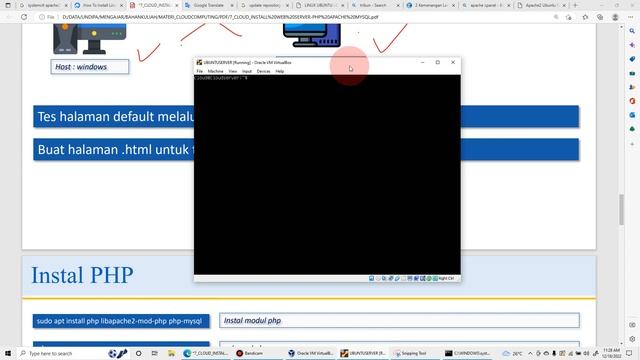
Task: Click the 'Instal PHP' slide heading
Action: (x=82, y=275)
